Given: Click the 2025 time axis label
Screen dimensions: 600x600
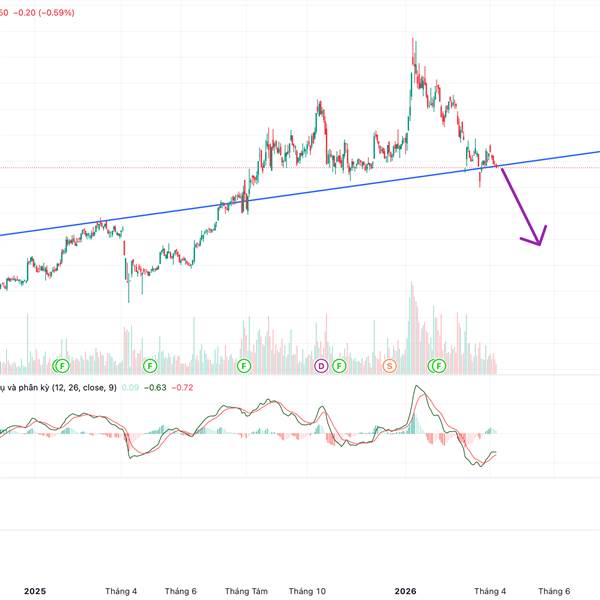Looking at the screenshot, I should (x=35, y=591).
